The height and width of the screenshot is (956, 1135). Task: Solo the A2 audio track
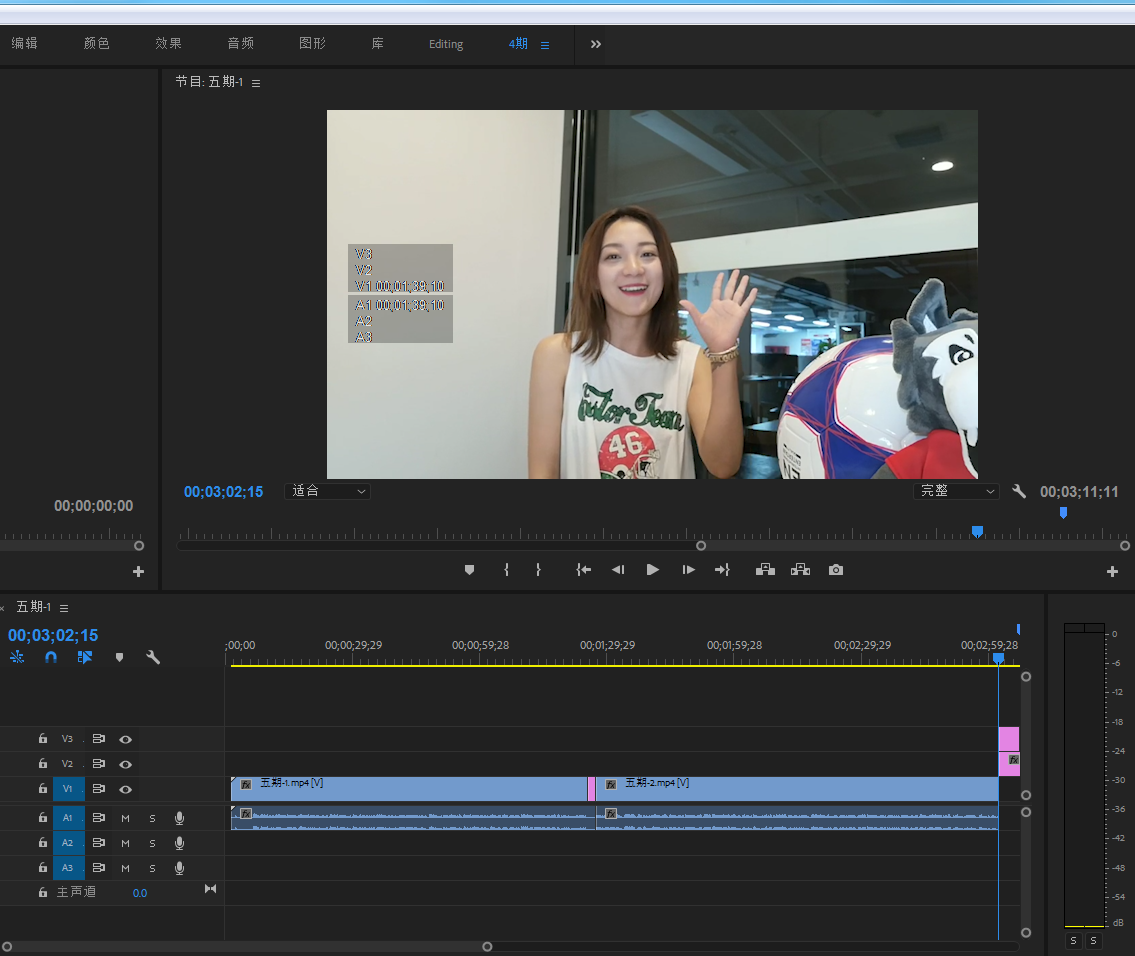tap(152, 843)
